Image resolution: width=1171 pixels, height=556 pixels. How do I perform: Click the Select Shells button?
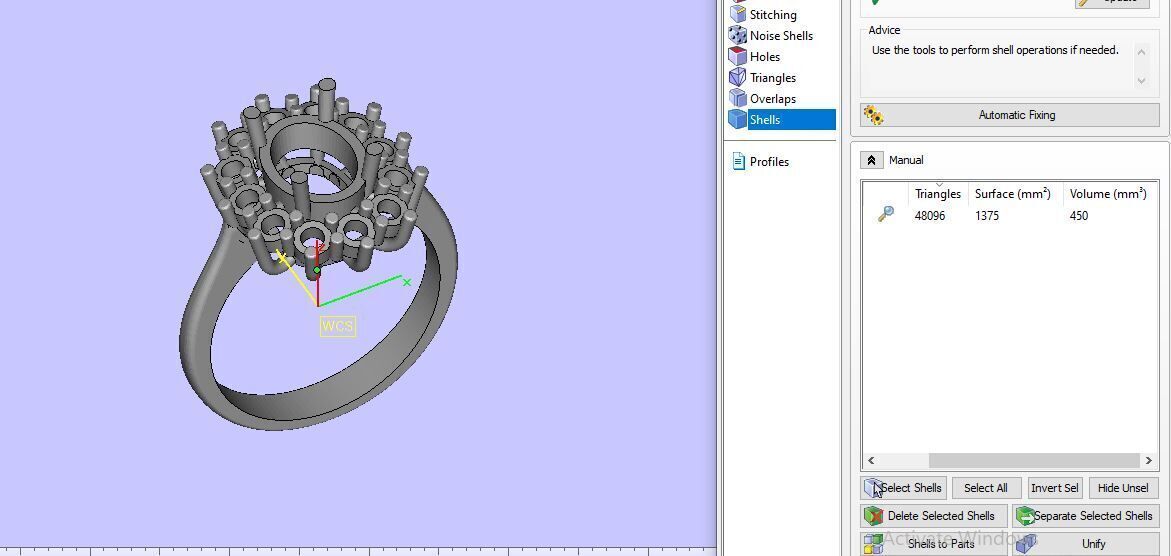904,488
